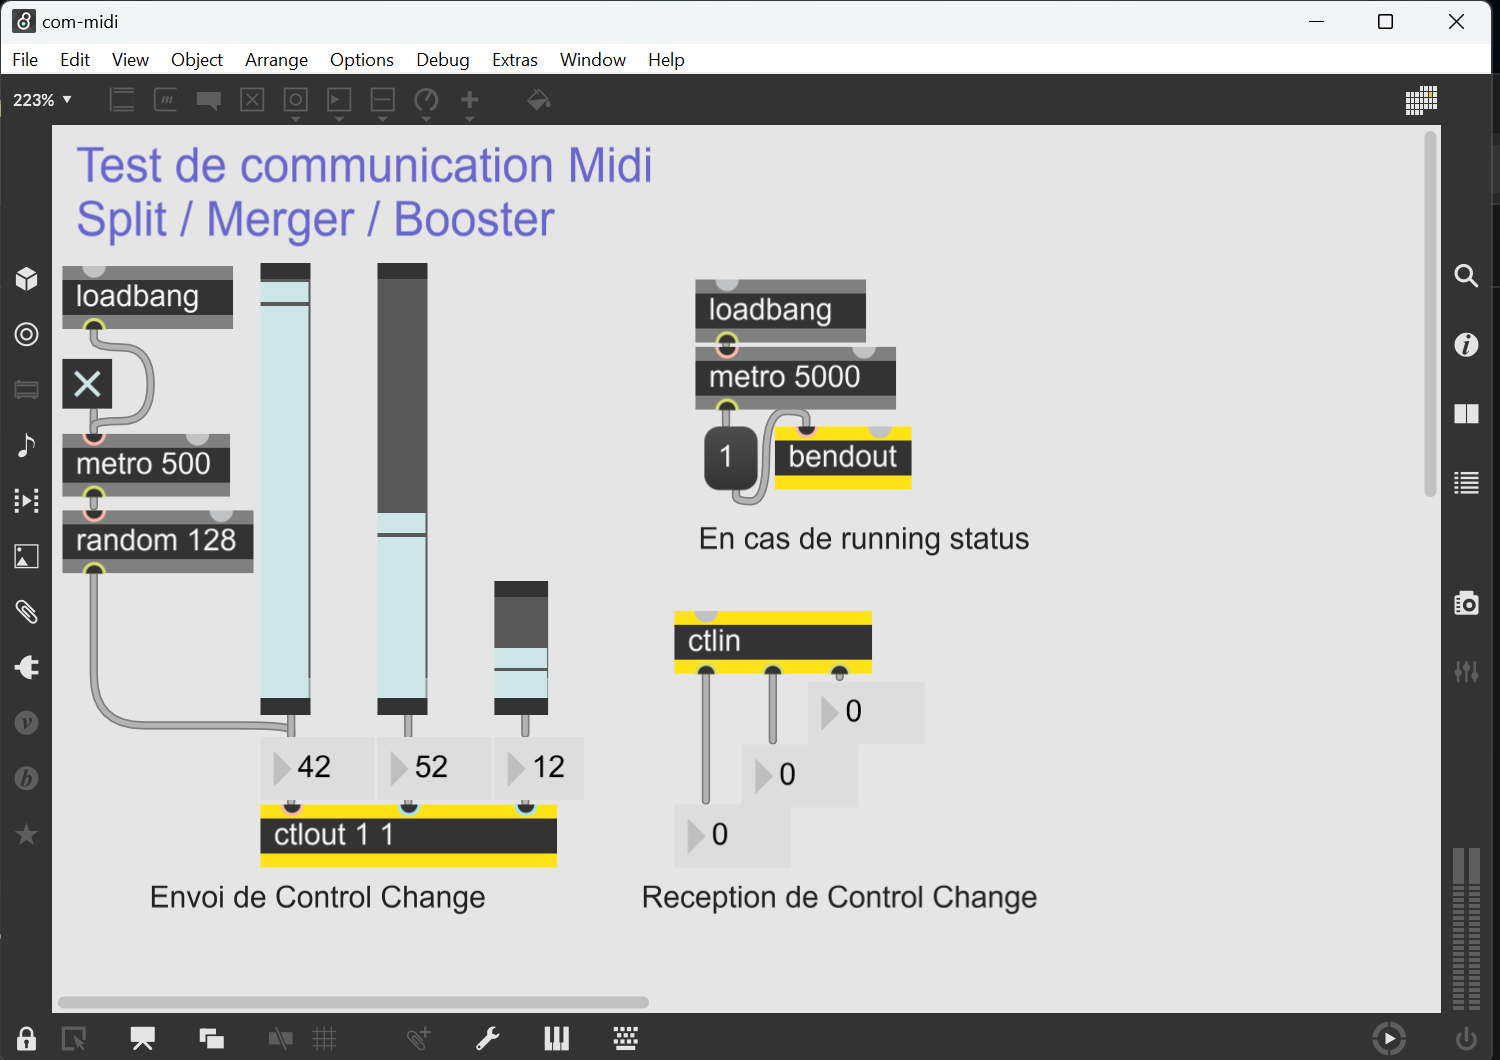The image size is (1500, 1060).
Task: Open the Reference book icon
Action: point(1466,414)
